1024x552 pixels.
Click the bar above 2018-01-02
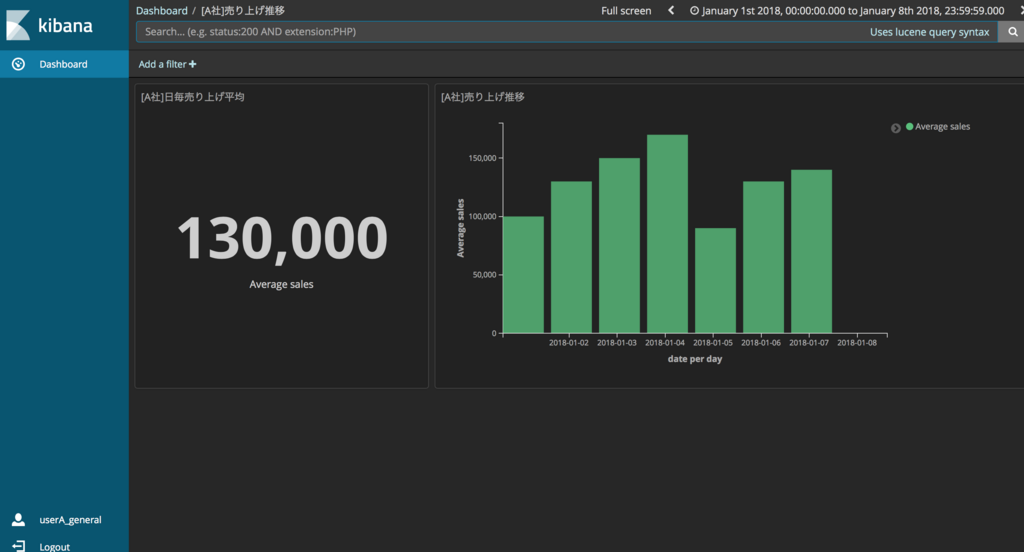click(571, 257)
